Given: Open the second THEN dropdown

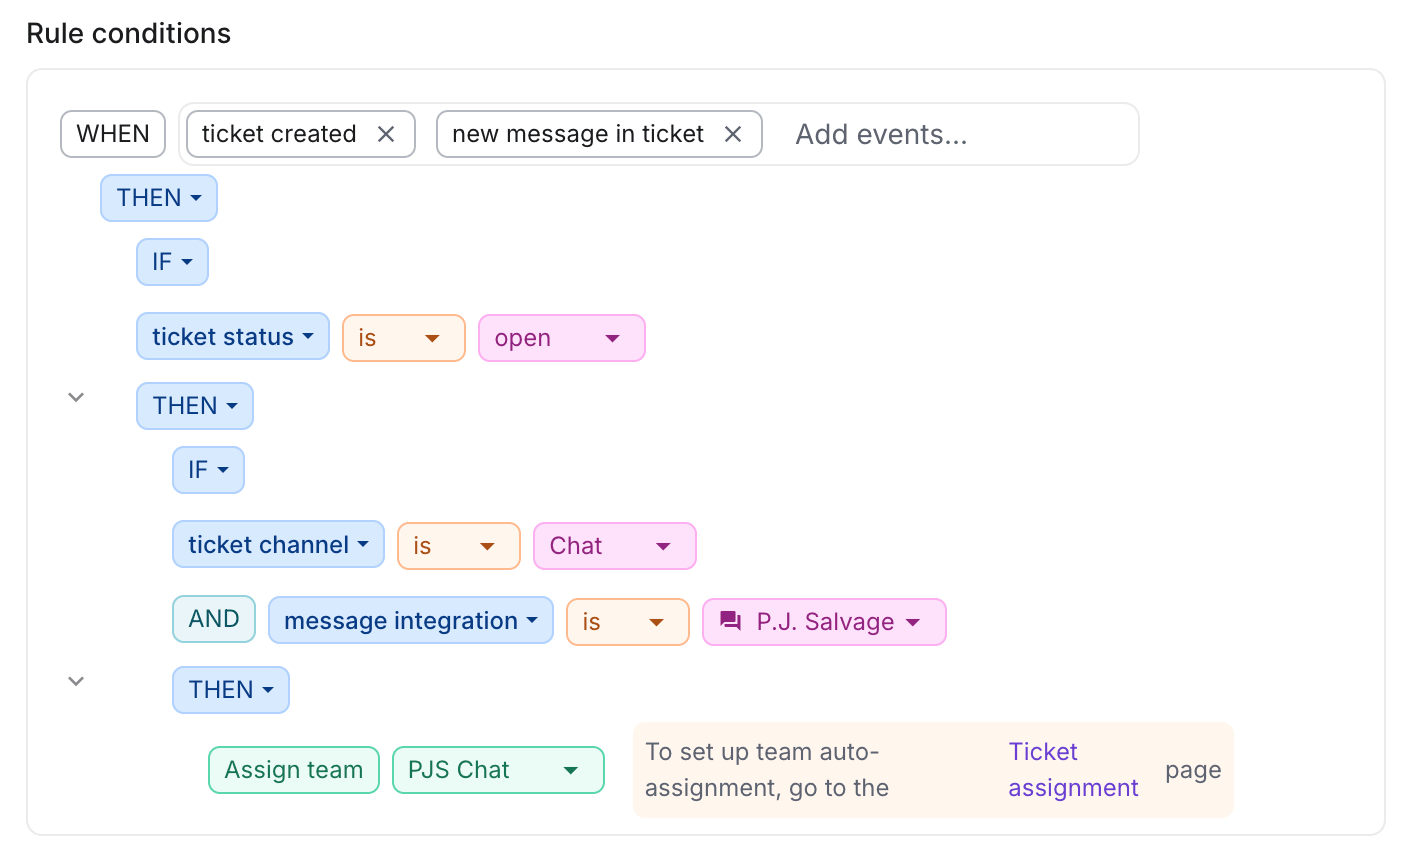Looking at the screenshot, I should [x=195, y=406].
